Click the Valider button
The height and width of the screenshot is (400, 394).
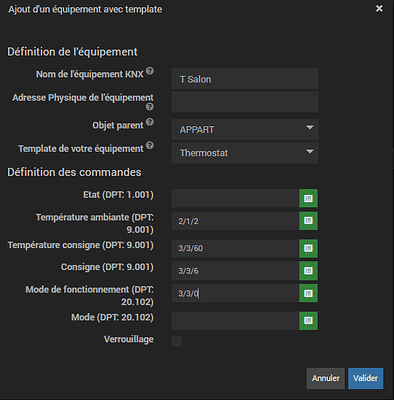(x=366, y=378)
